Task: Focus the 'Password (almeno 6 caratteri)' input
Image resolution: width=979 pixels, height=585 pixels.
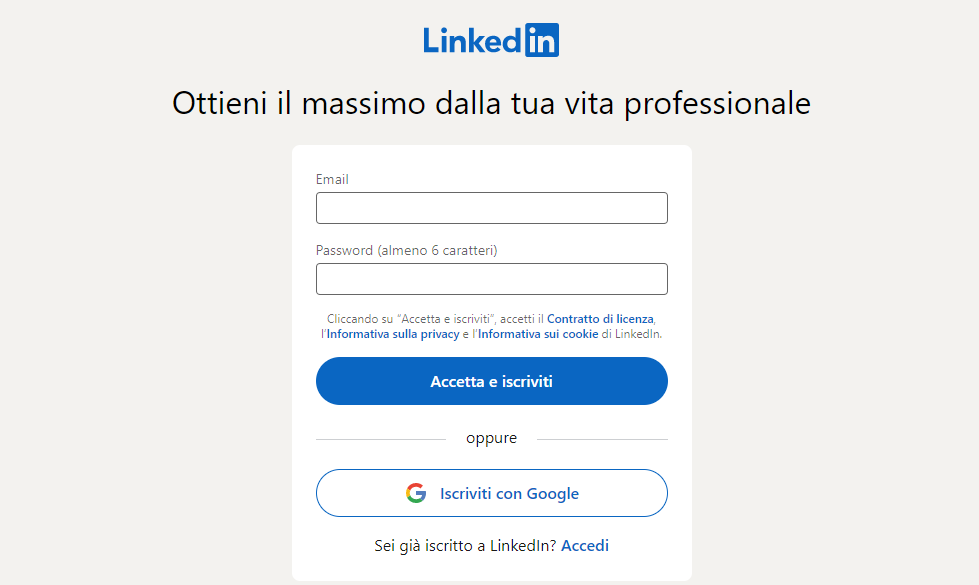Action: [x=491, y=278]
